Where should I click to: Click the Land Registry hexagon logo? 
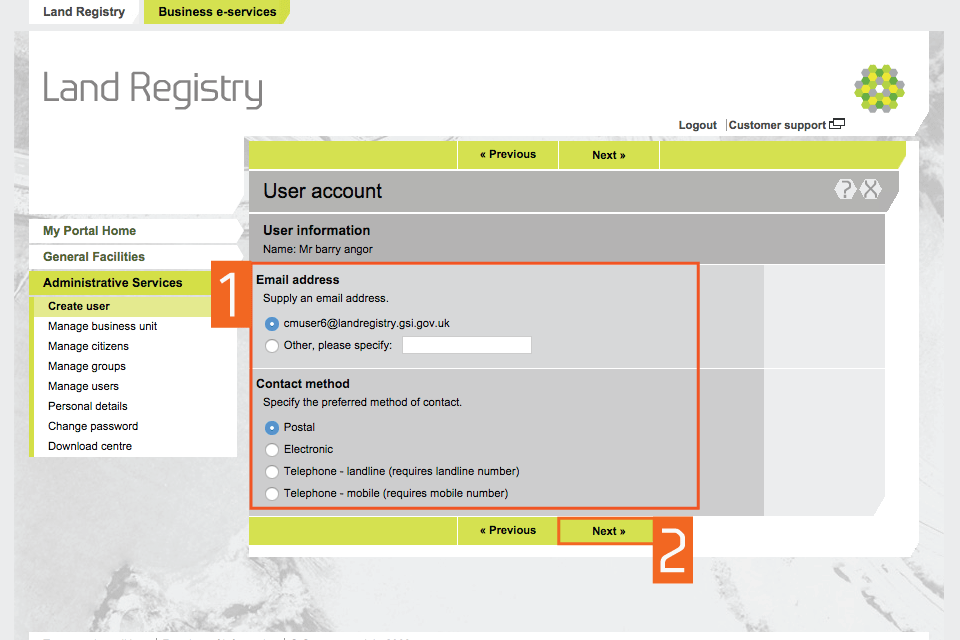coord(880,88)
